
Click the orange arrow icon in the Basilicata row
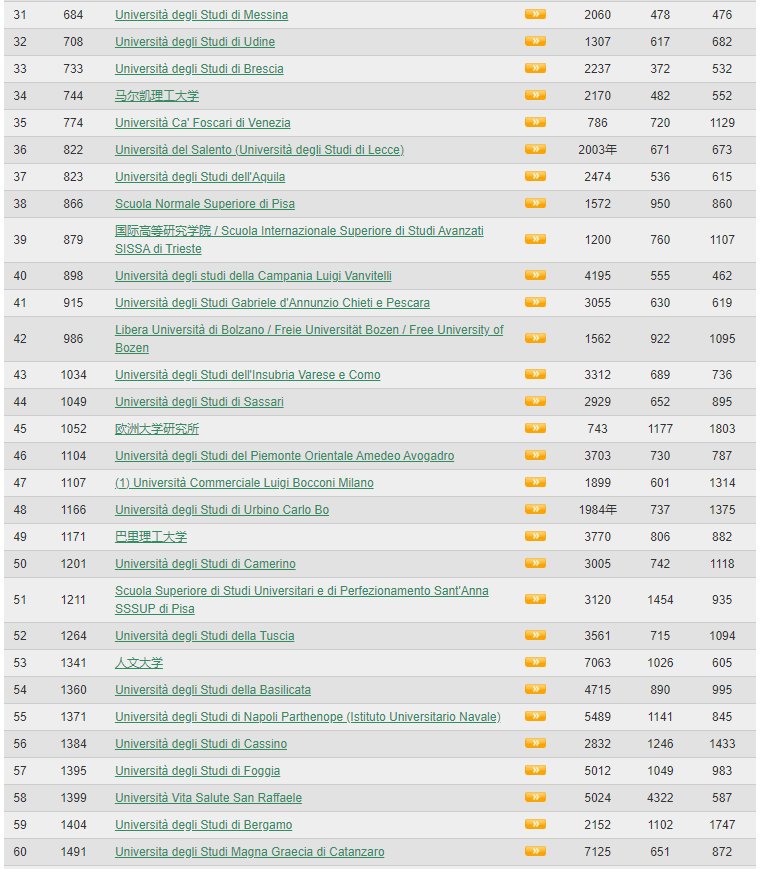(535, 689)
